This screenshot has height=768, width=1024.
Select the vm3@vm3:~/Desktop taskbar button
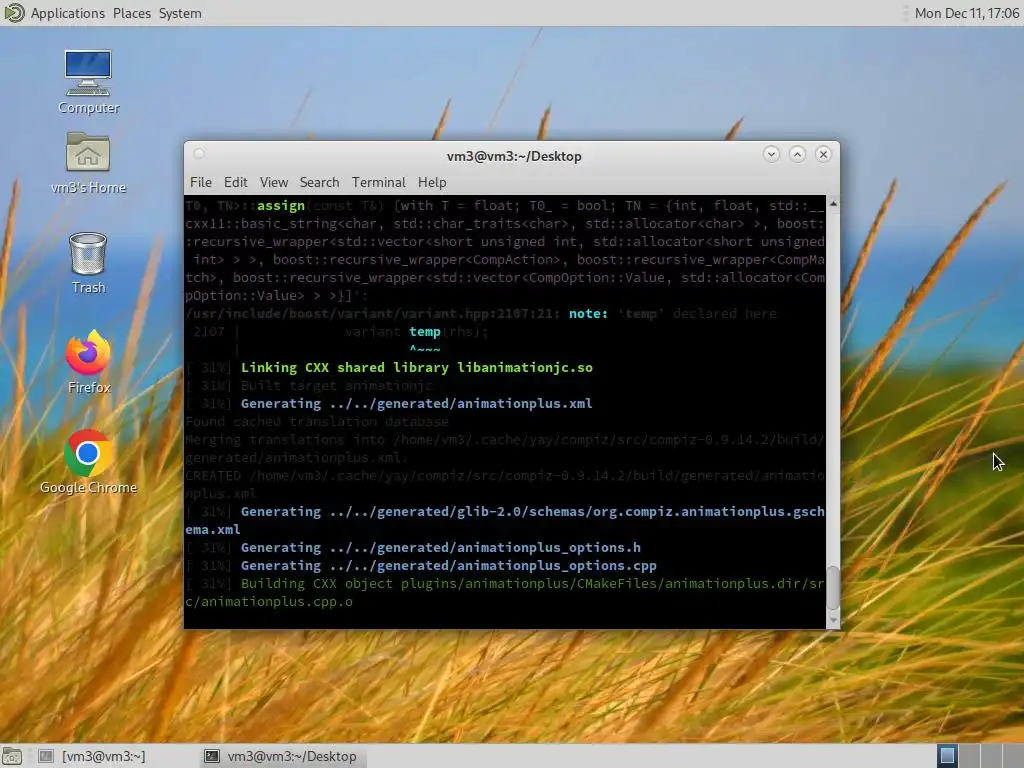pyautogui.click(x=281, y=756)
